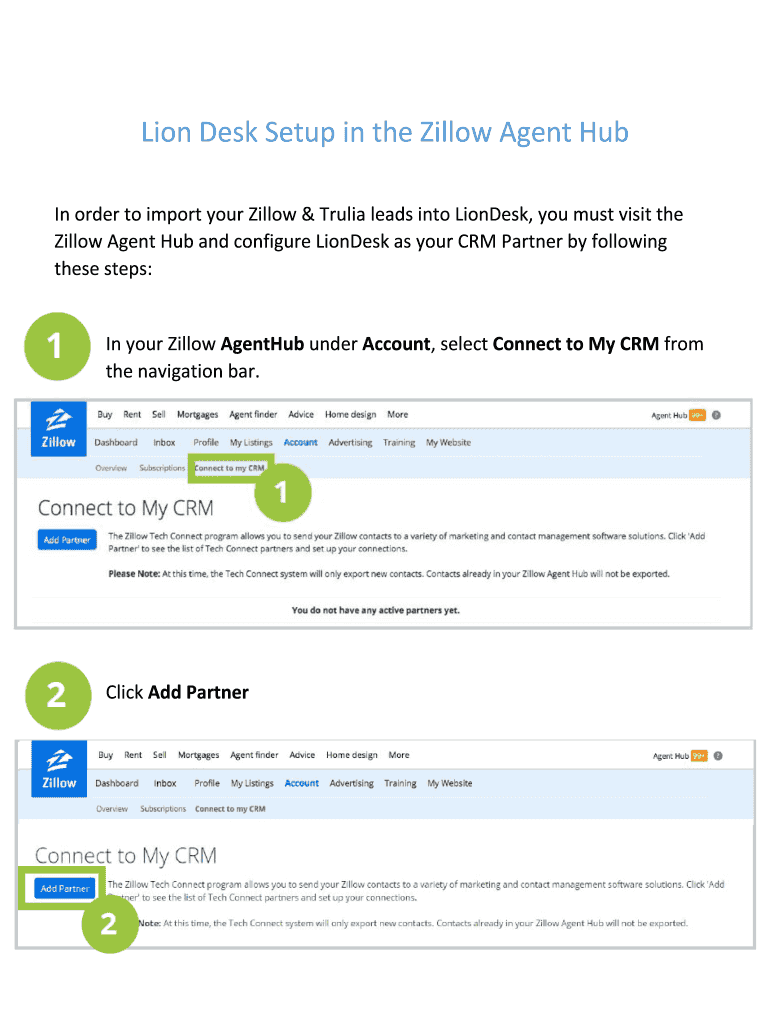Open the More navigation menu
Viewport: 770px width, 1024px height.
[398, 414]
